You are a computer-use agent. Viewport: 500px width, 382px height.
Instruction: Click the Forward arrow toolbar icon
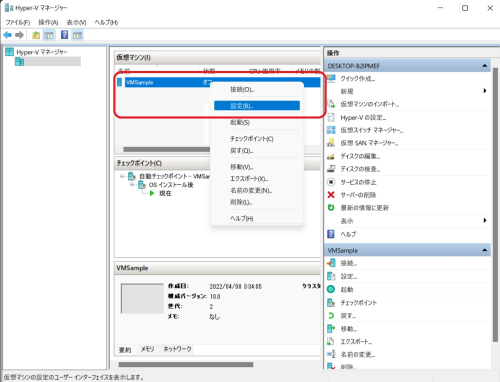[x=20, y=35]
